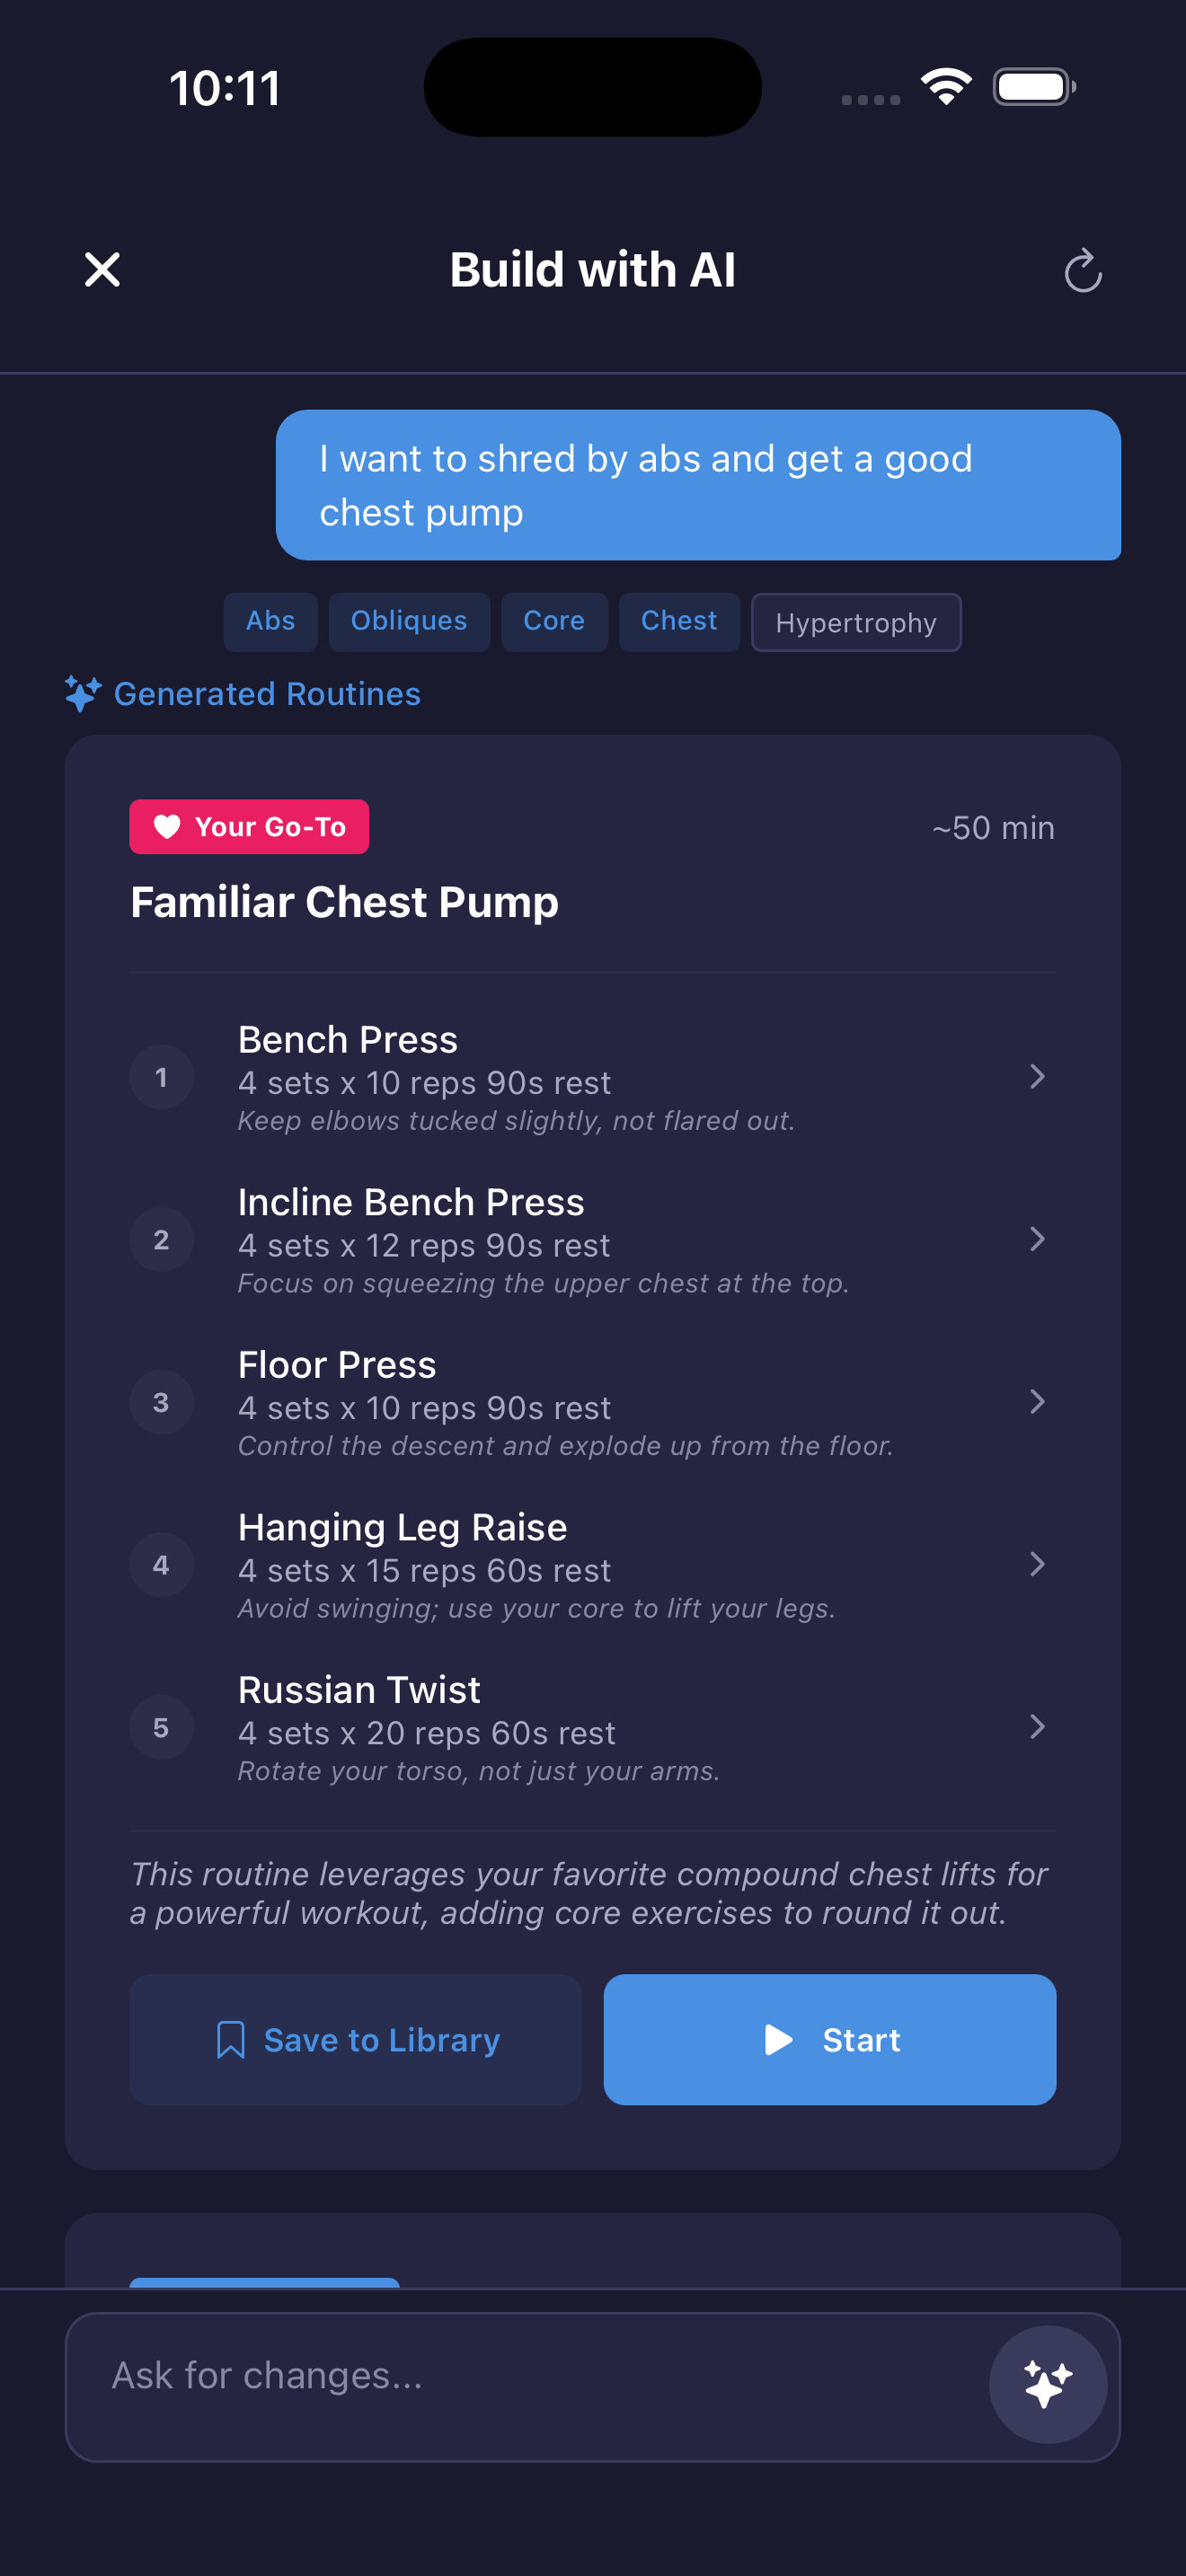Tap the refresh icon to regenerate routines
Screen dimensions: 1186x2576
(x=1083, y=270)
